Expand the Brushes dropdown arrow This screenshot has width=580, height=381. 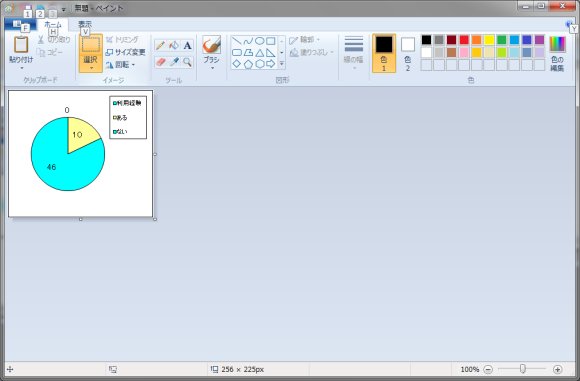click(212, 68)
